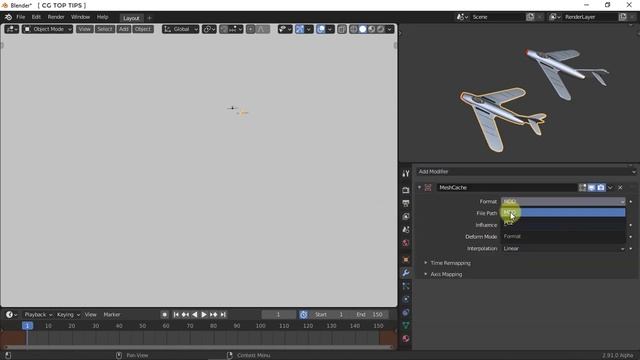Open View Layer properties tab
The height and width of the screenshot is (360, 640).
tap(406, 217)
